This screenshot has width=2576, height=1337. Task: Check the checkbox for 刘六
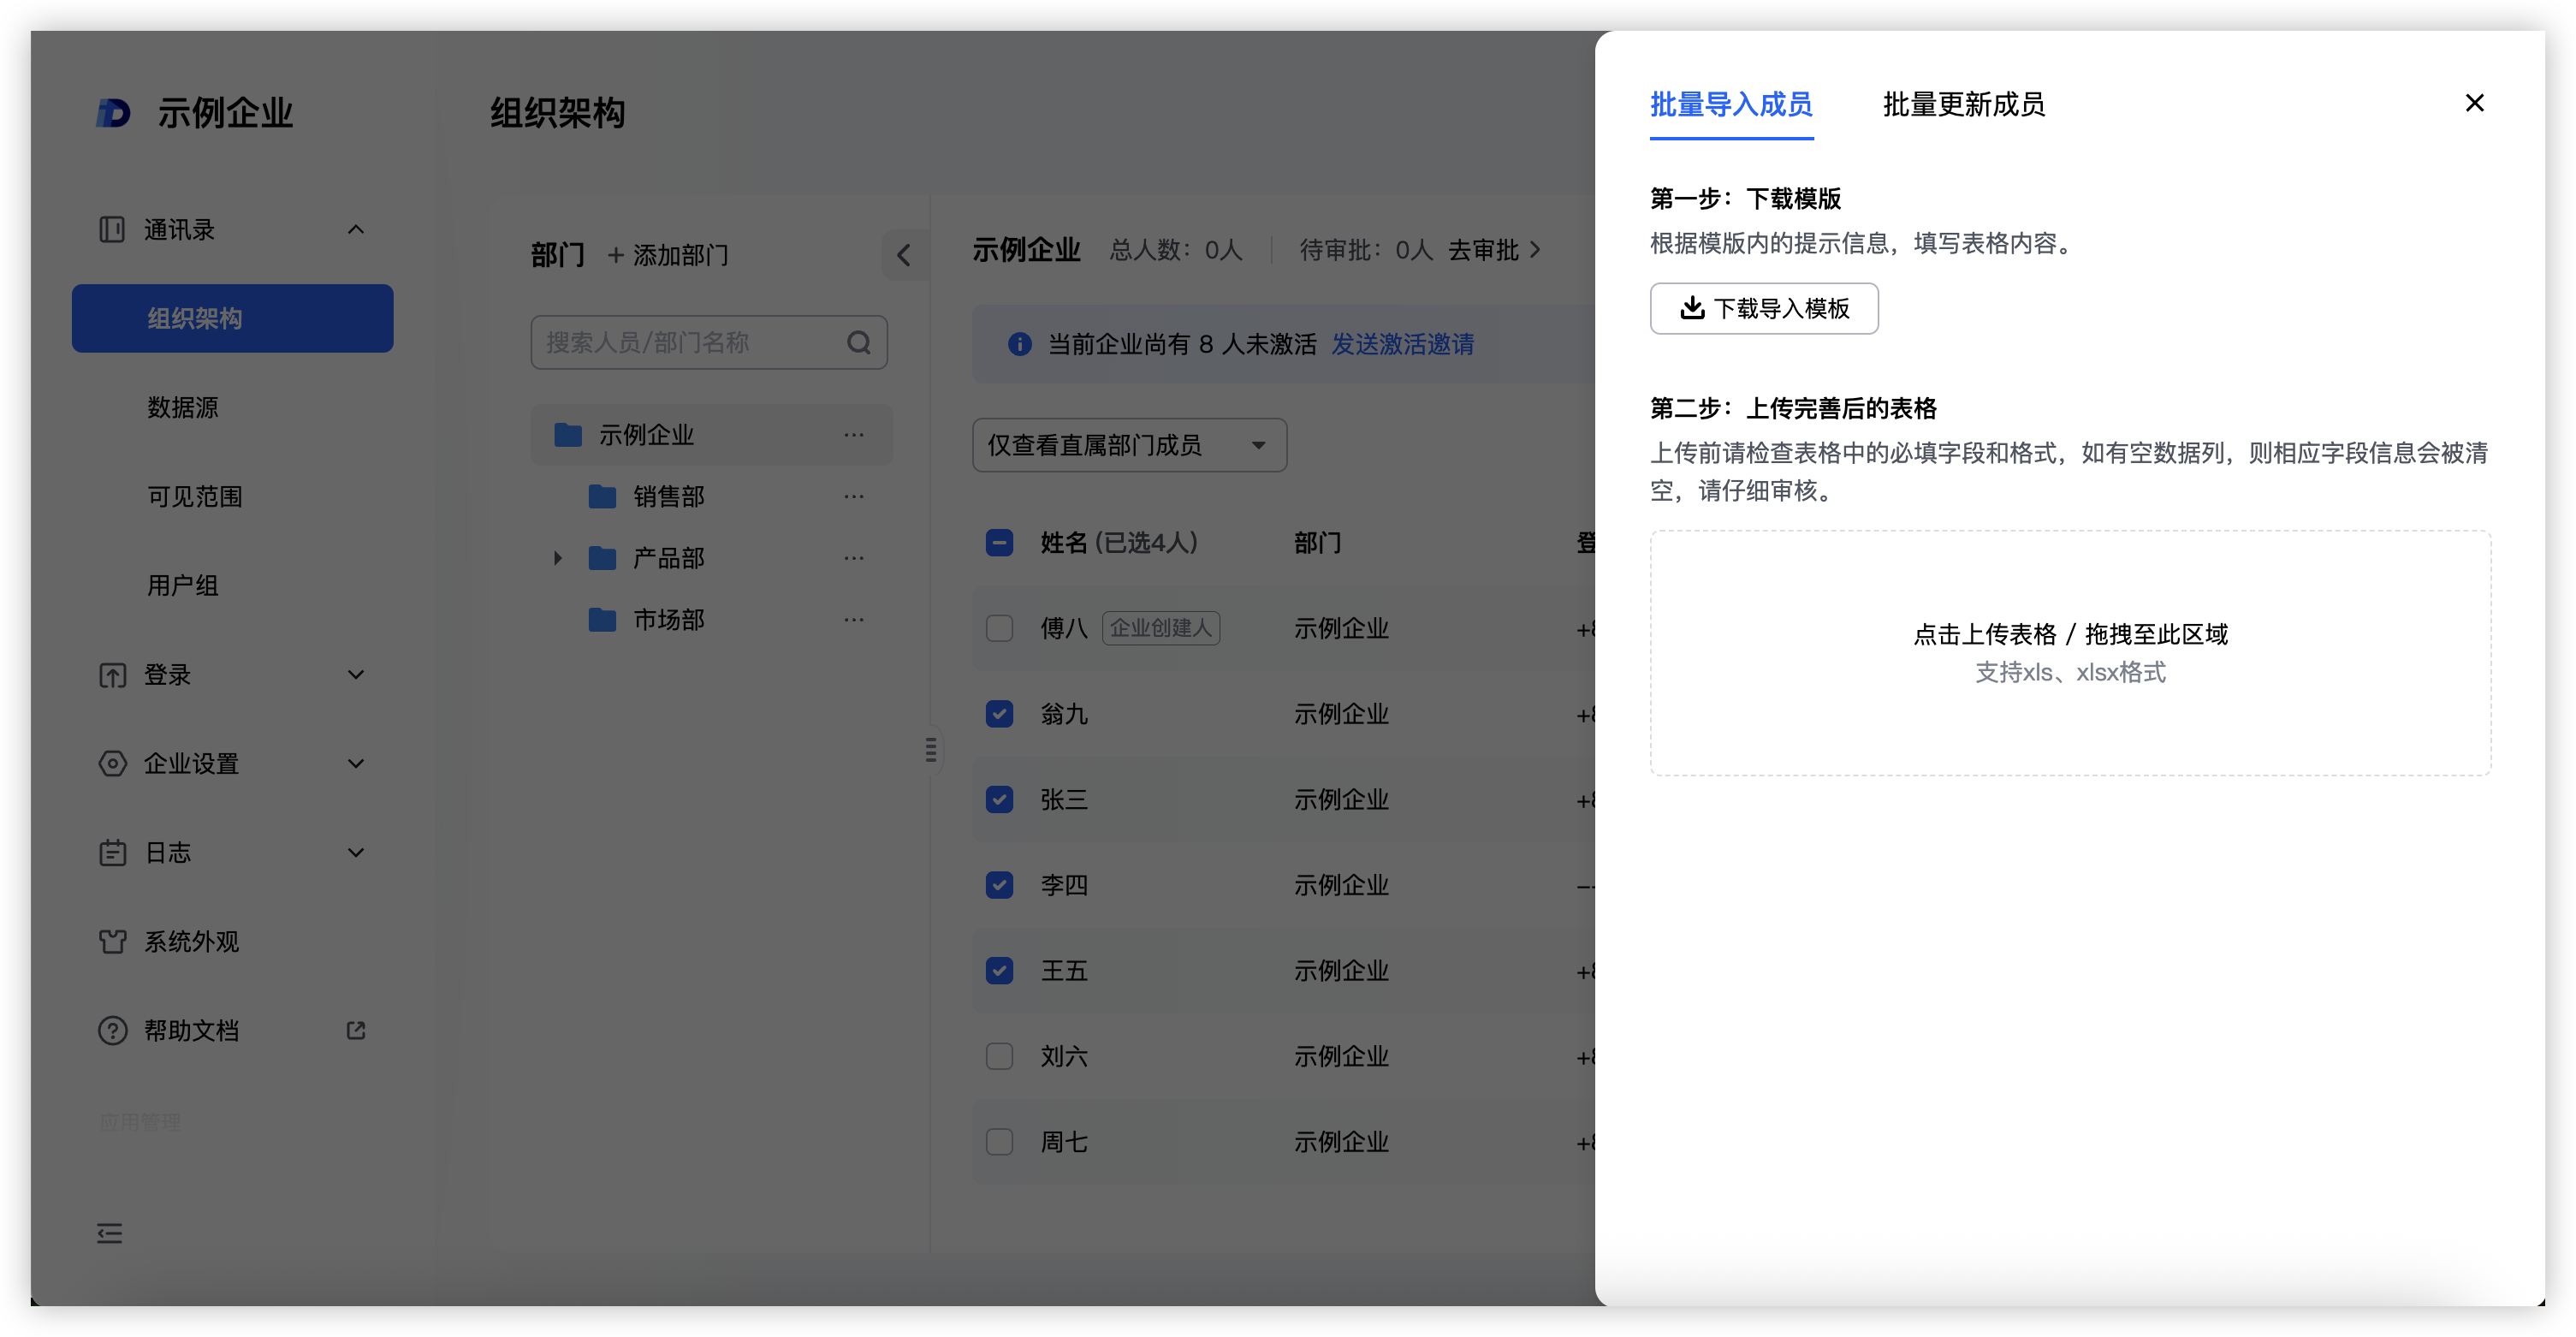[999, 1056]
